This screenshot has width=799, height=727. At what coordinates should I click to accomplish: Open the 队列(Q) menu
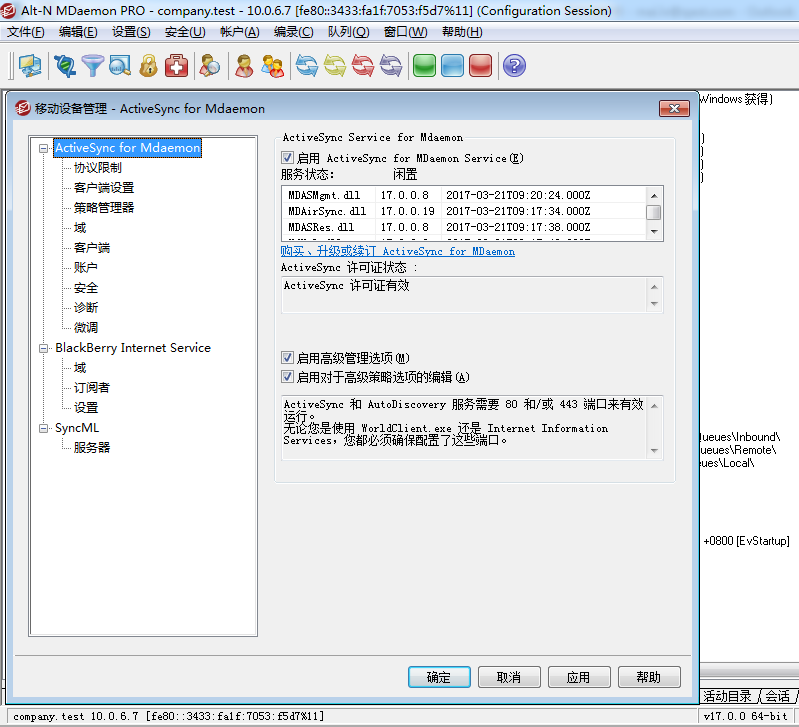click(349, 32)
